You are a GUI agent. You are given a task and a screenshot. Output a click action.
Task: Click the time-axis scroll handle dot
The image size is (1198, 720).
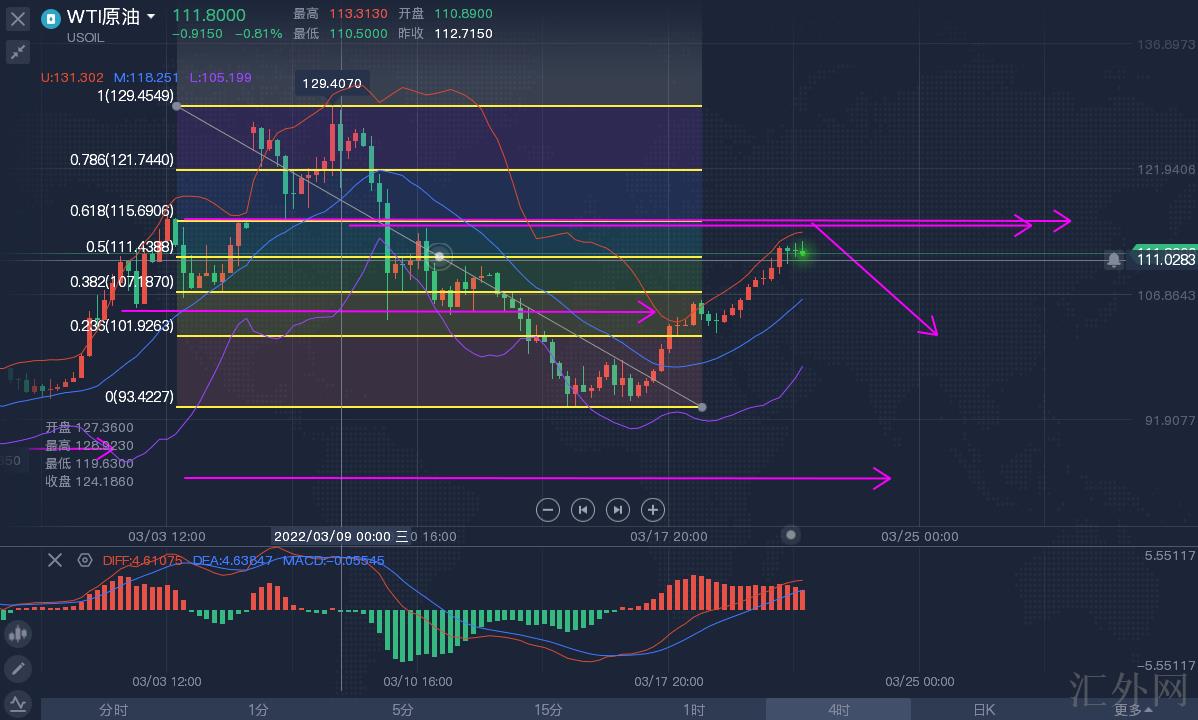click(791, 535)
